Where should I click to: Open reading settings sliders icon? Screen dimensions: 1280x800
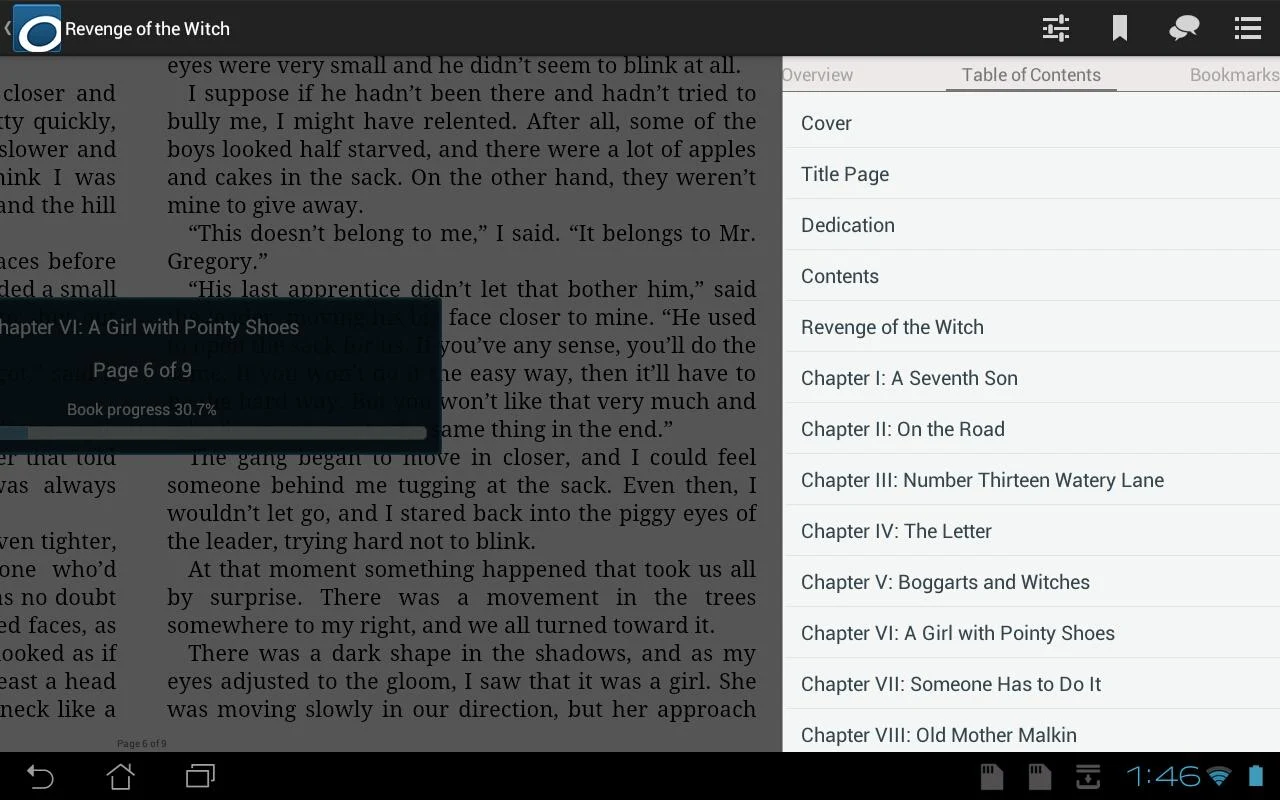pos(1056,28)
